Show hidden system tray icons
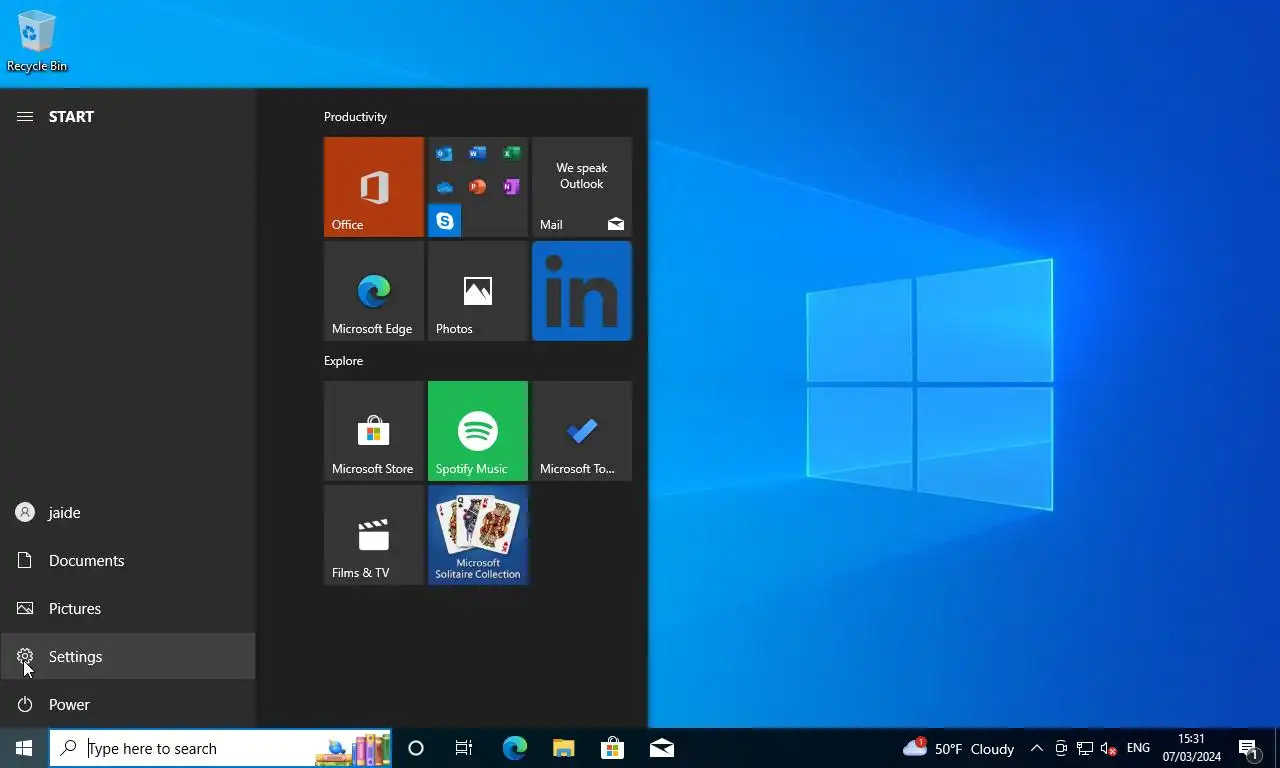The width and height of the screenshot is (1280, 768). [x=1037, y=748]
